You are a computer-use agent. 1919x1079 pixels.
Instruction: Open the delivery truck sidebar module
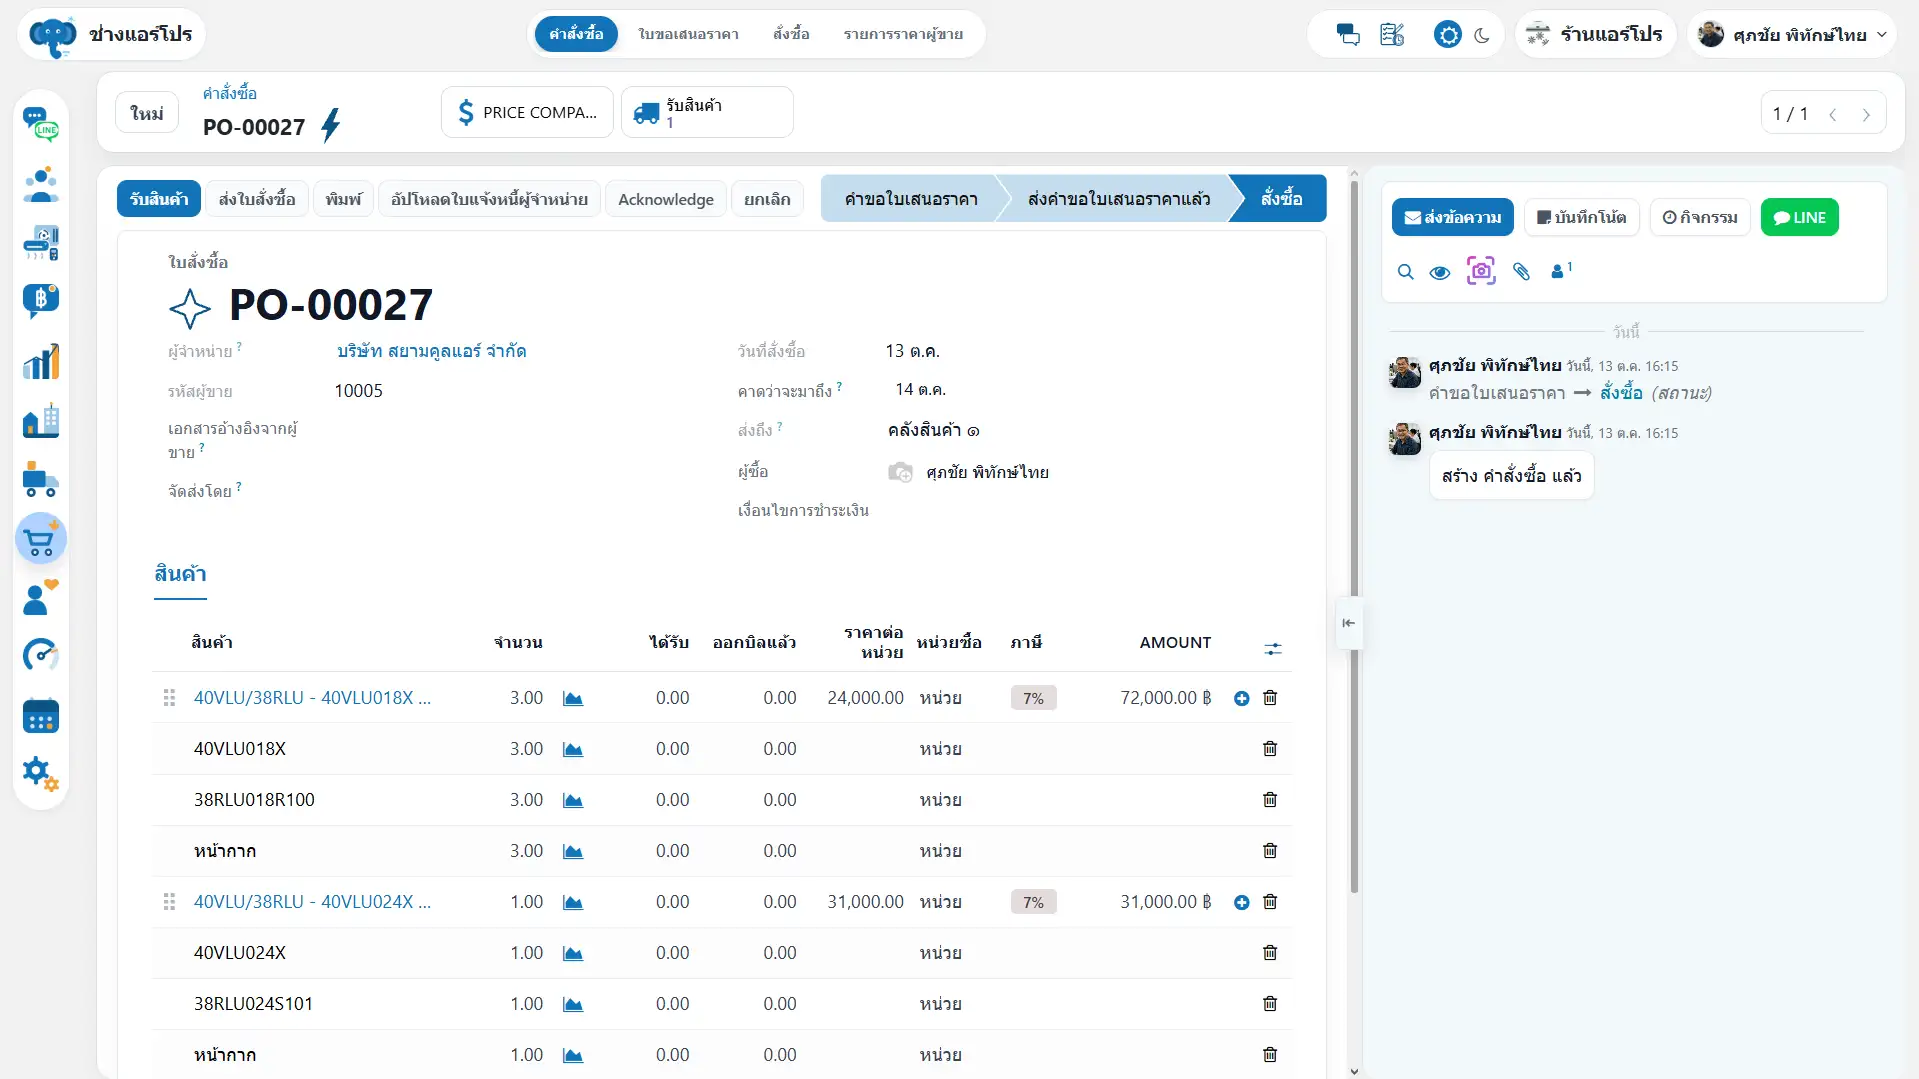pyautogui.click(x=41, y=480)
